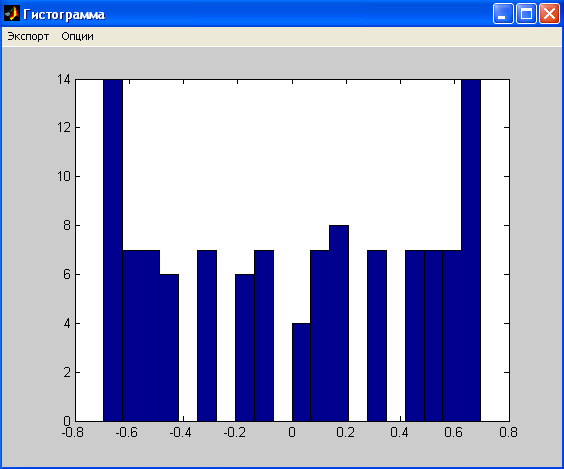This screenshot has height=469, width=564.
Task: Select the height 6 bar near x = -0.2
Action: click(245, 347)
